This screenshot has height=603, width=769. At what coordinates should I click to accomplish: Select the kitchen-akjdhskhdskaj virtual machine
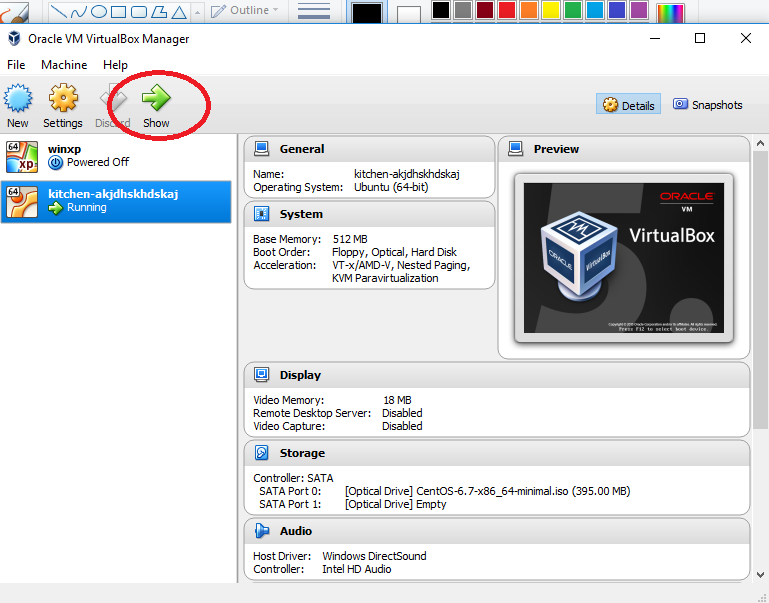(116, 201)
